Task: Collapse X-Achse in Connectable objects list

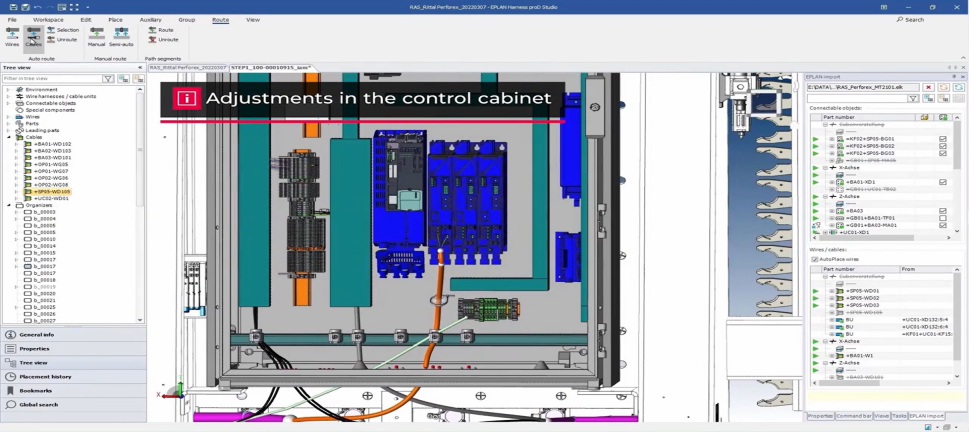Action: (825, 168)
